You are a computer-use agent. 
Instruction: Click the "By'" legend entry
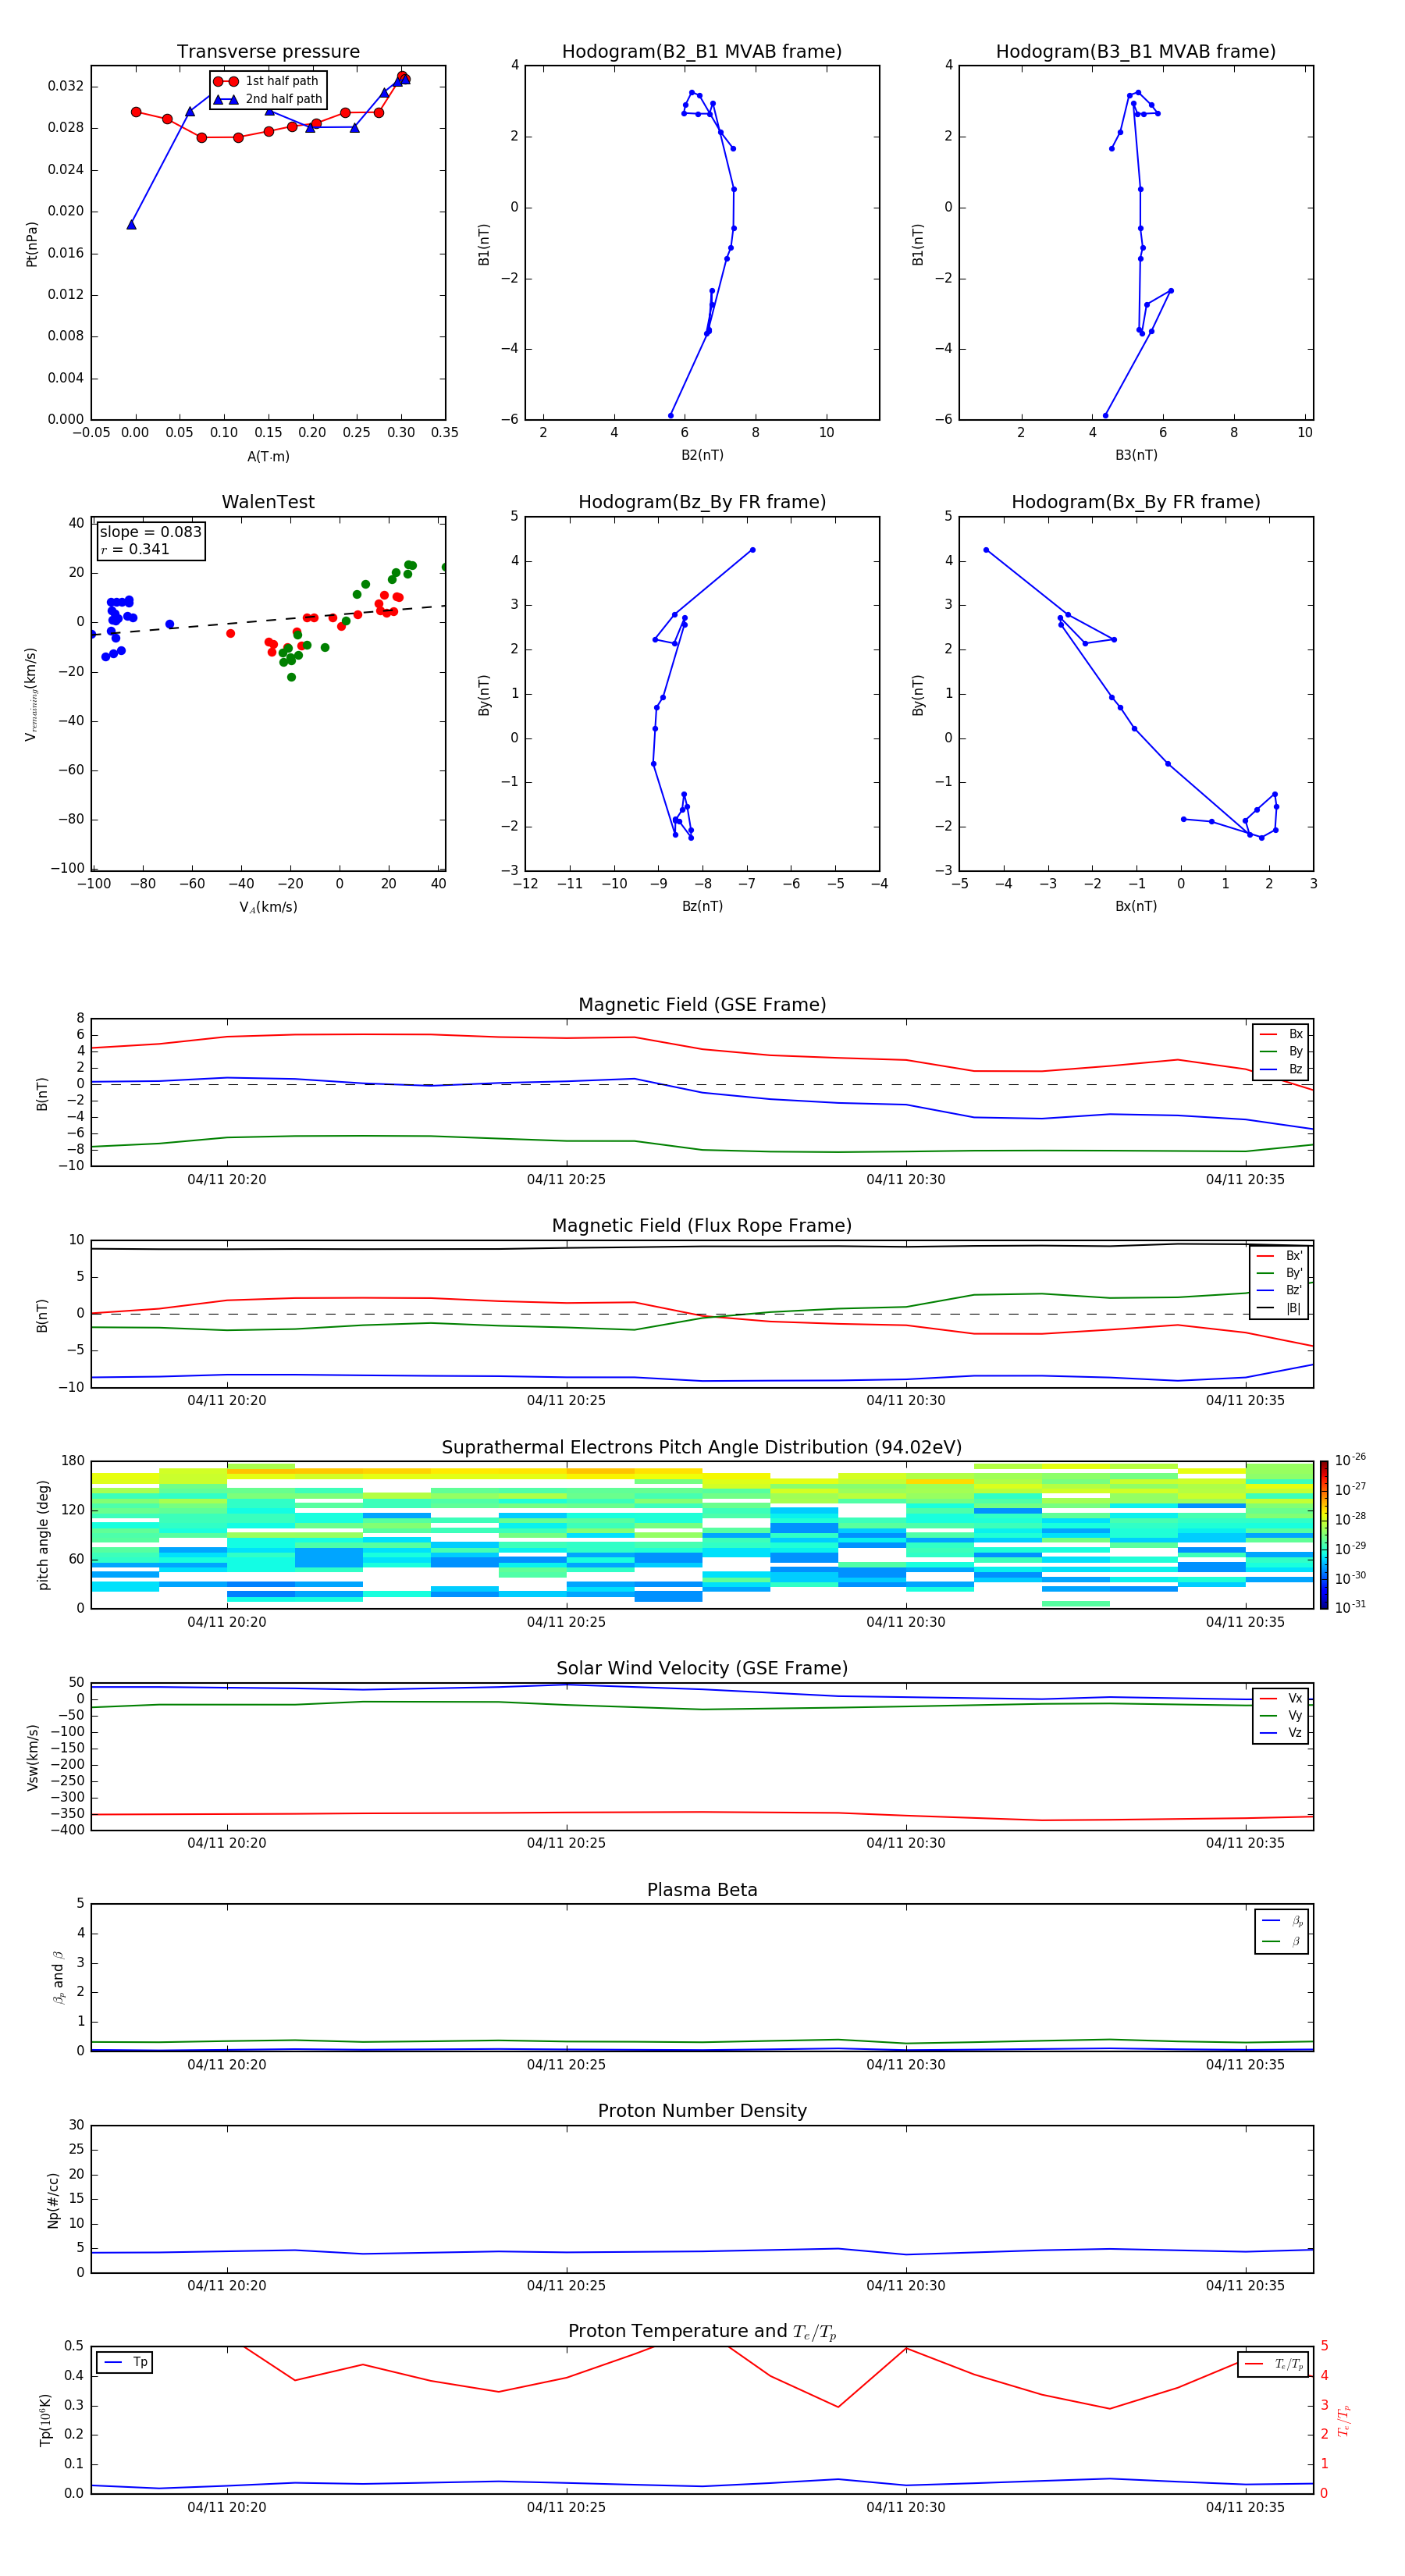pyautogui.click(x=1279, y=1273)
